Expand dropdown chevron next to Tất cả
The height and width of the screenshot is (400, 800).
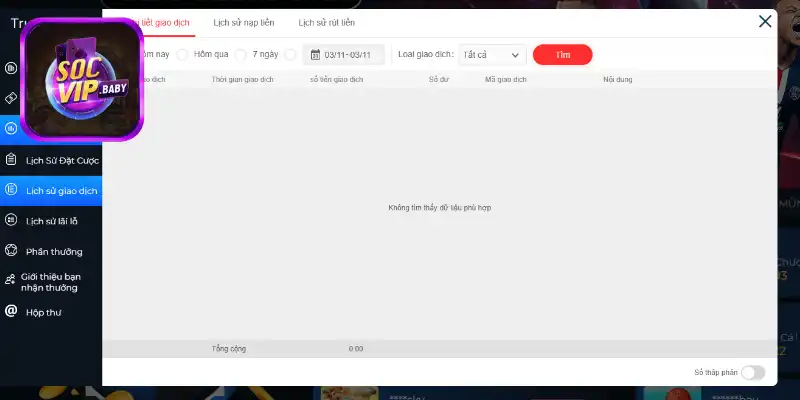coord(515,55)
